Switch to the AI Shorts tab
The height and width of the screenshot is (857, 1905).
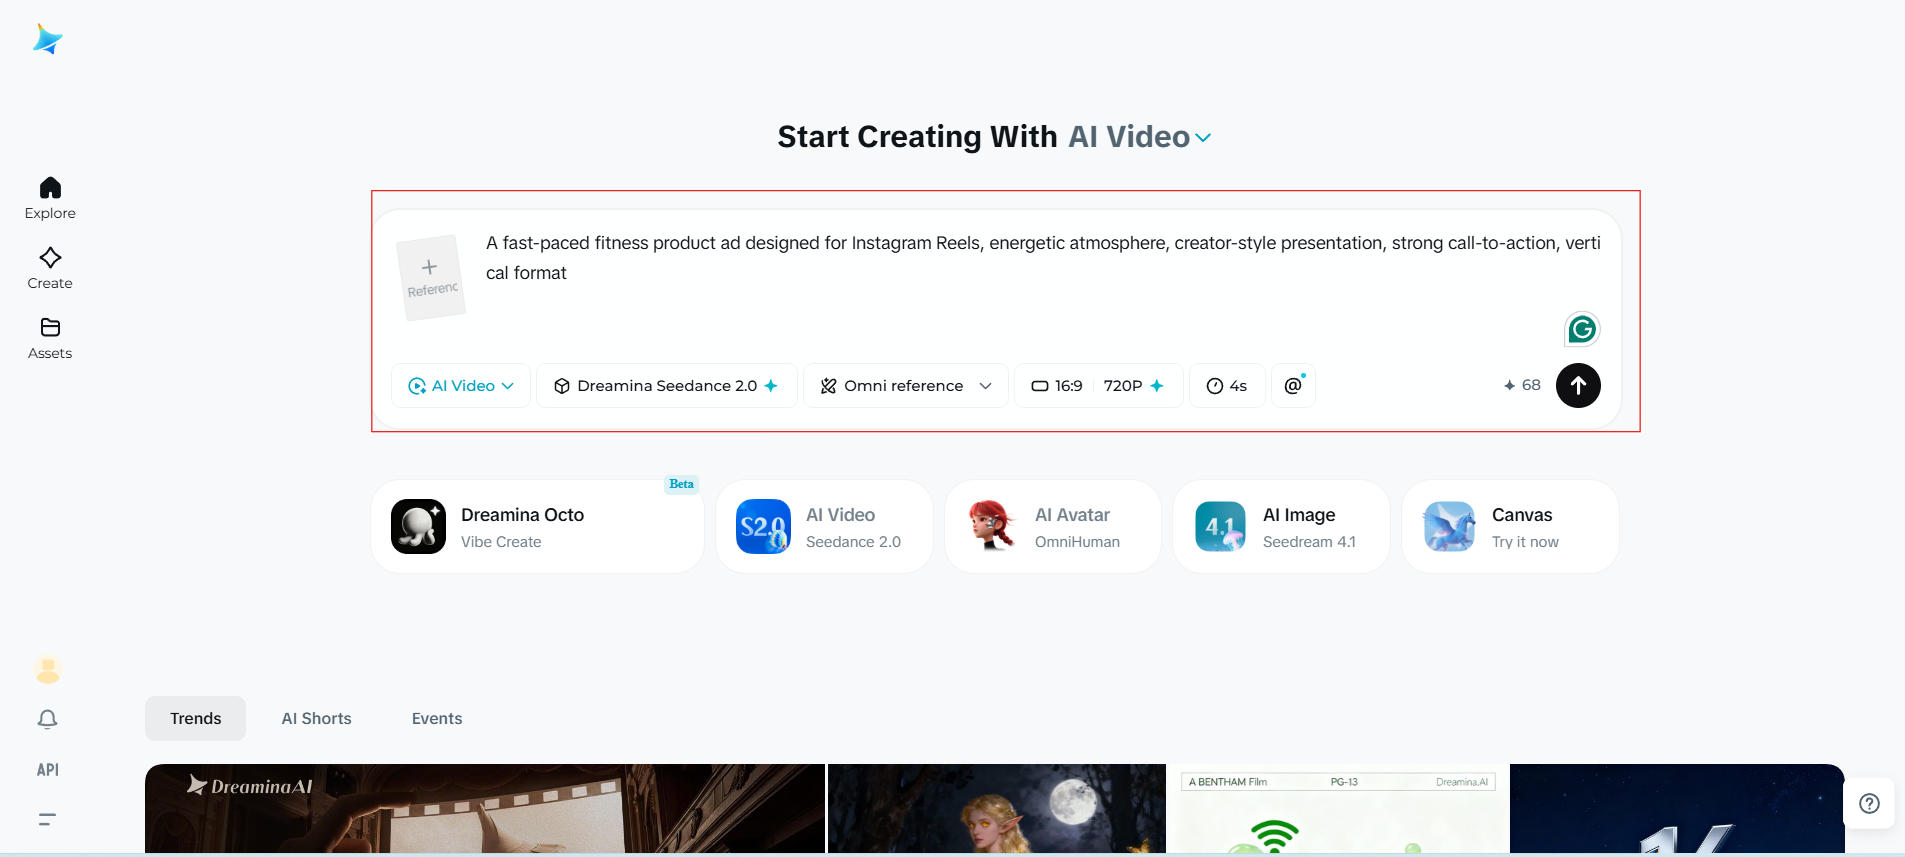[x=316, y=718]
